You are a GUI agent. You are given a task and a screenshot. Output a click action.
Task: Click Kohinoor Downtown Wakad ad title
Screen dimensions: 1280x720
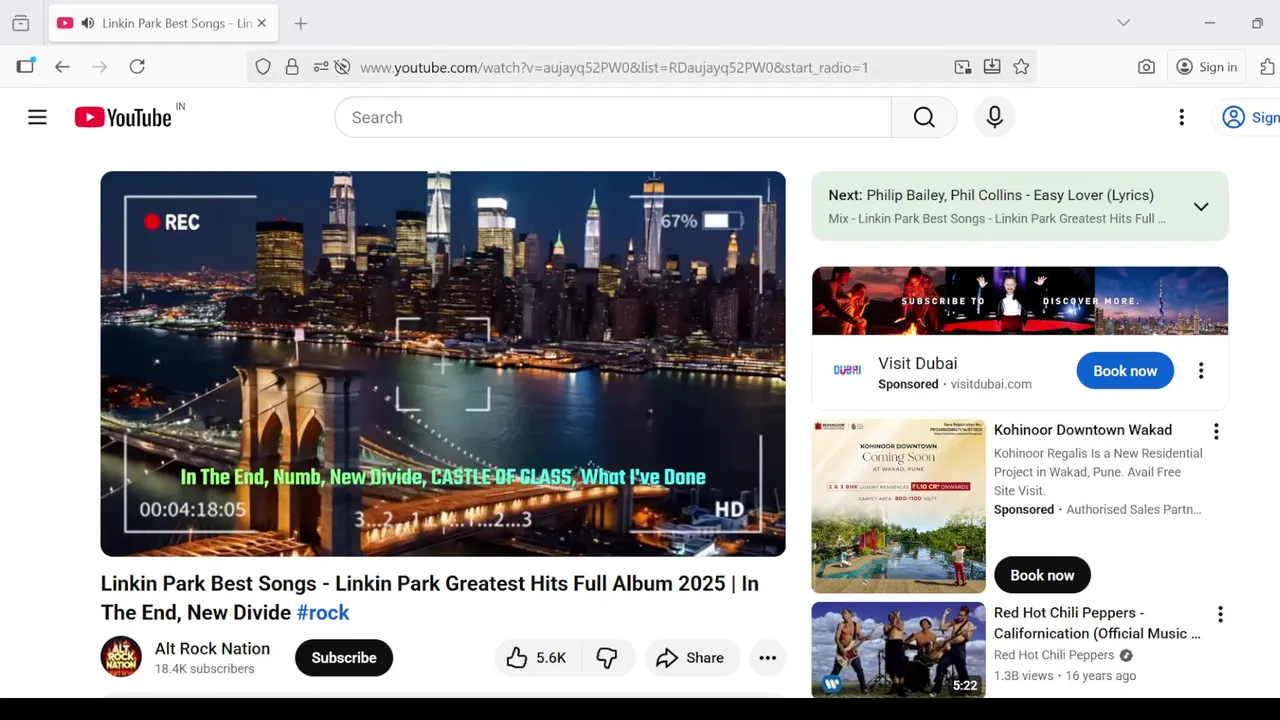click(1083, 430)
